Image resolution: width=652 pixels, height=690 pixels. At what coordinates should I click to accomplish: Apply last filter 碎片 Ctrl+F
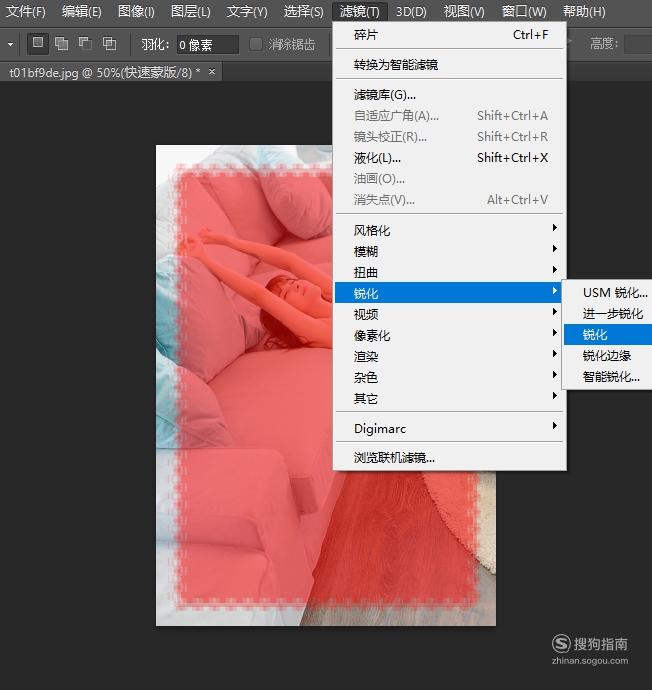(x=450, y=35)
